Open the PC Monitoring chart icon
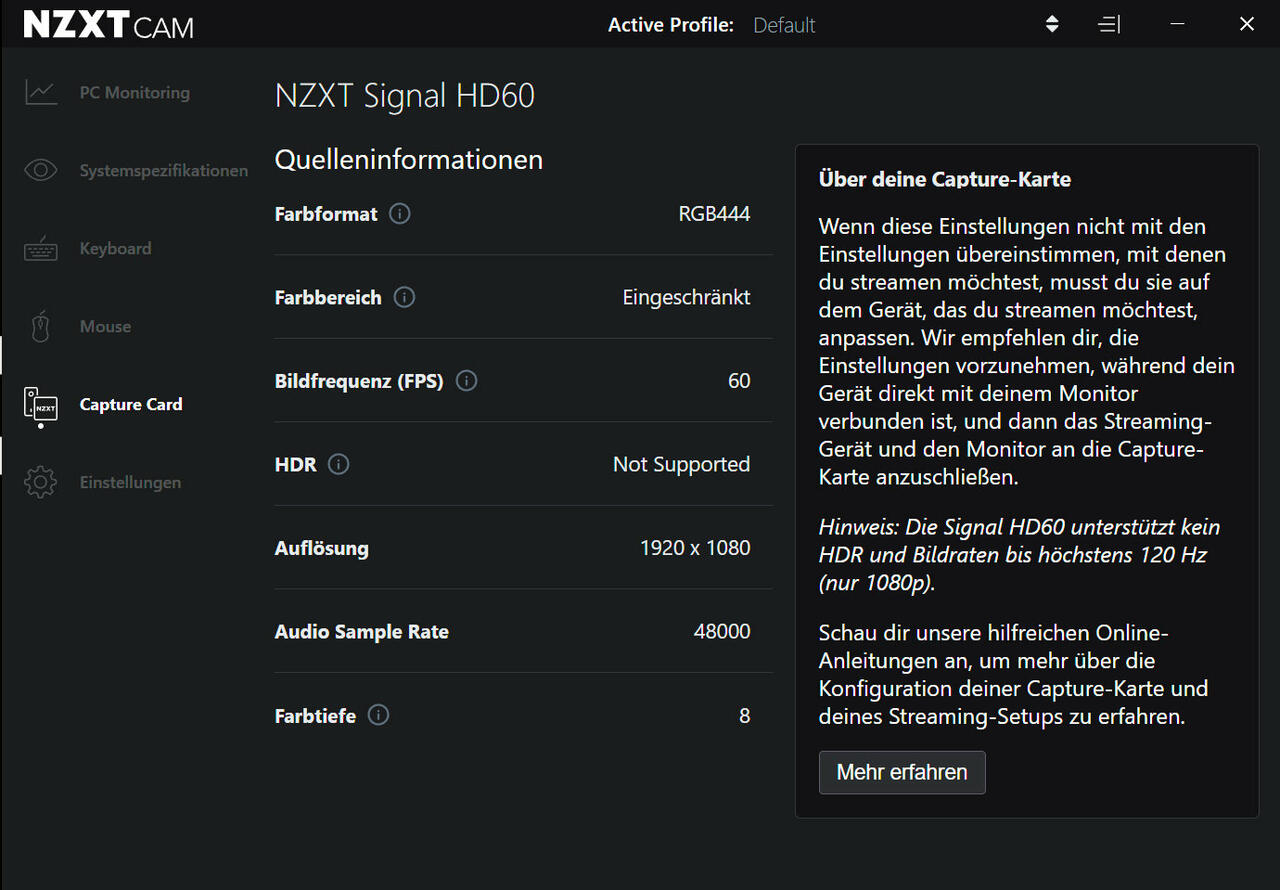Viewport: 1280px width, 890px height. point(41,93)
